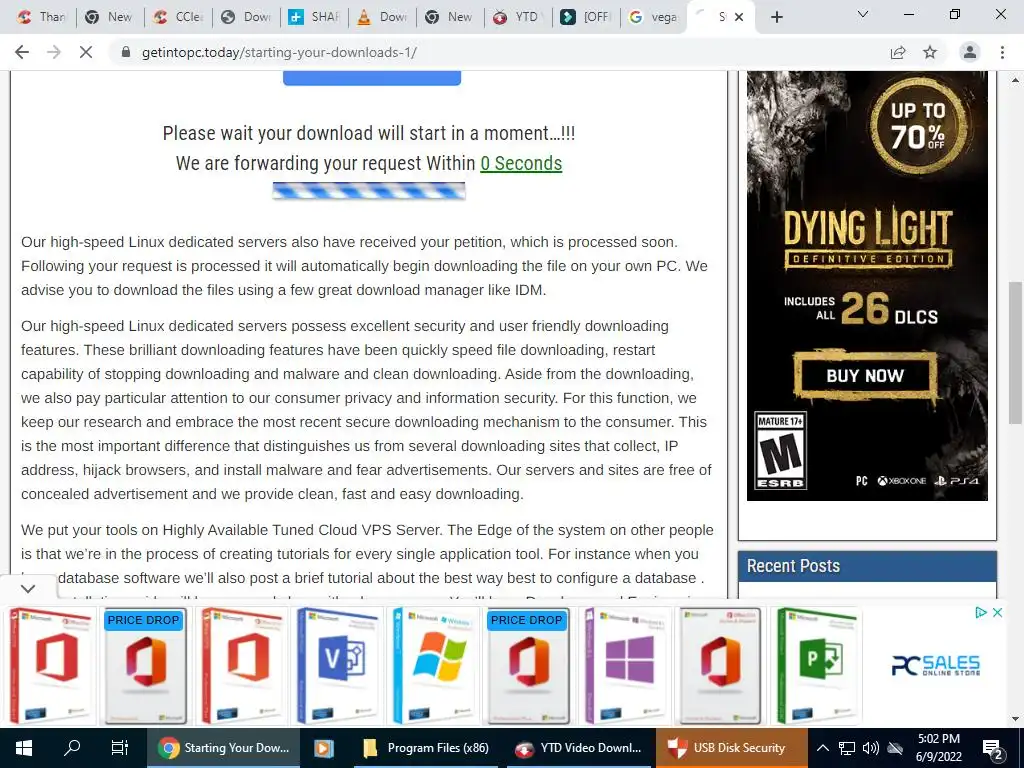Open the Windows Start menu
The height and width of the screenshot is (768, 1024).
click(x=24, y=748)
